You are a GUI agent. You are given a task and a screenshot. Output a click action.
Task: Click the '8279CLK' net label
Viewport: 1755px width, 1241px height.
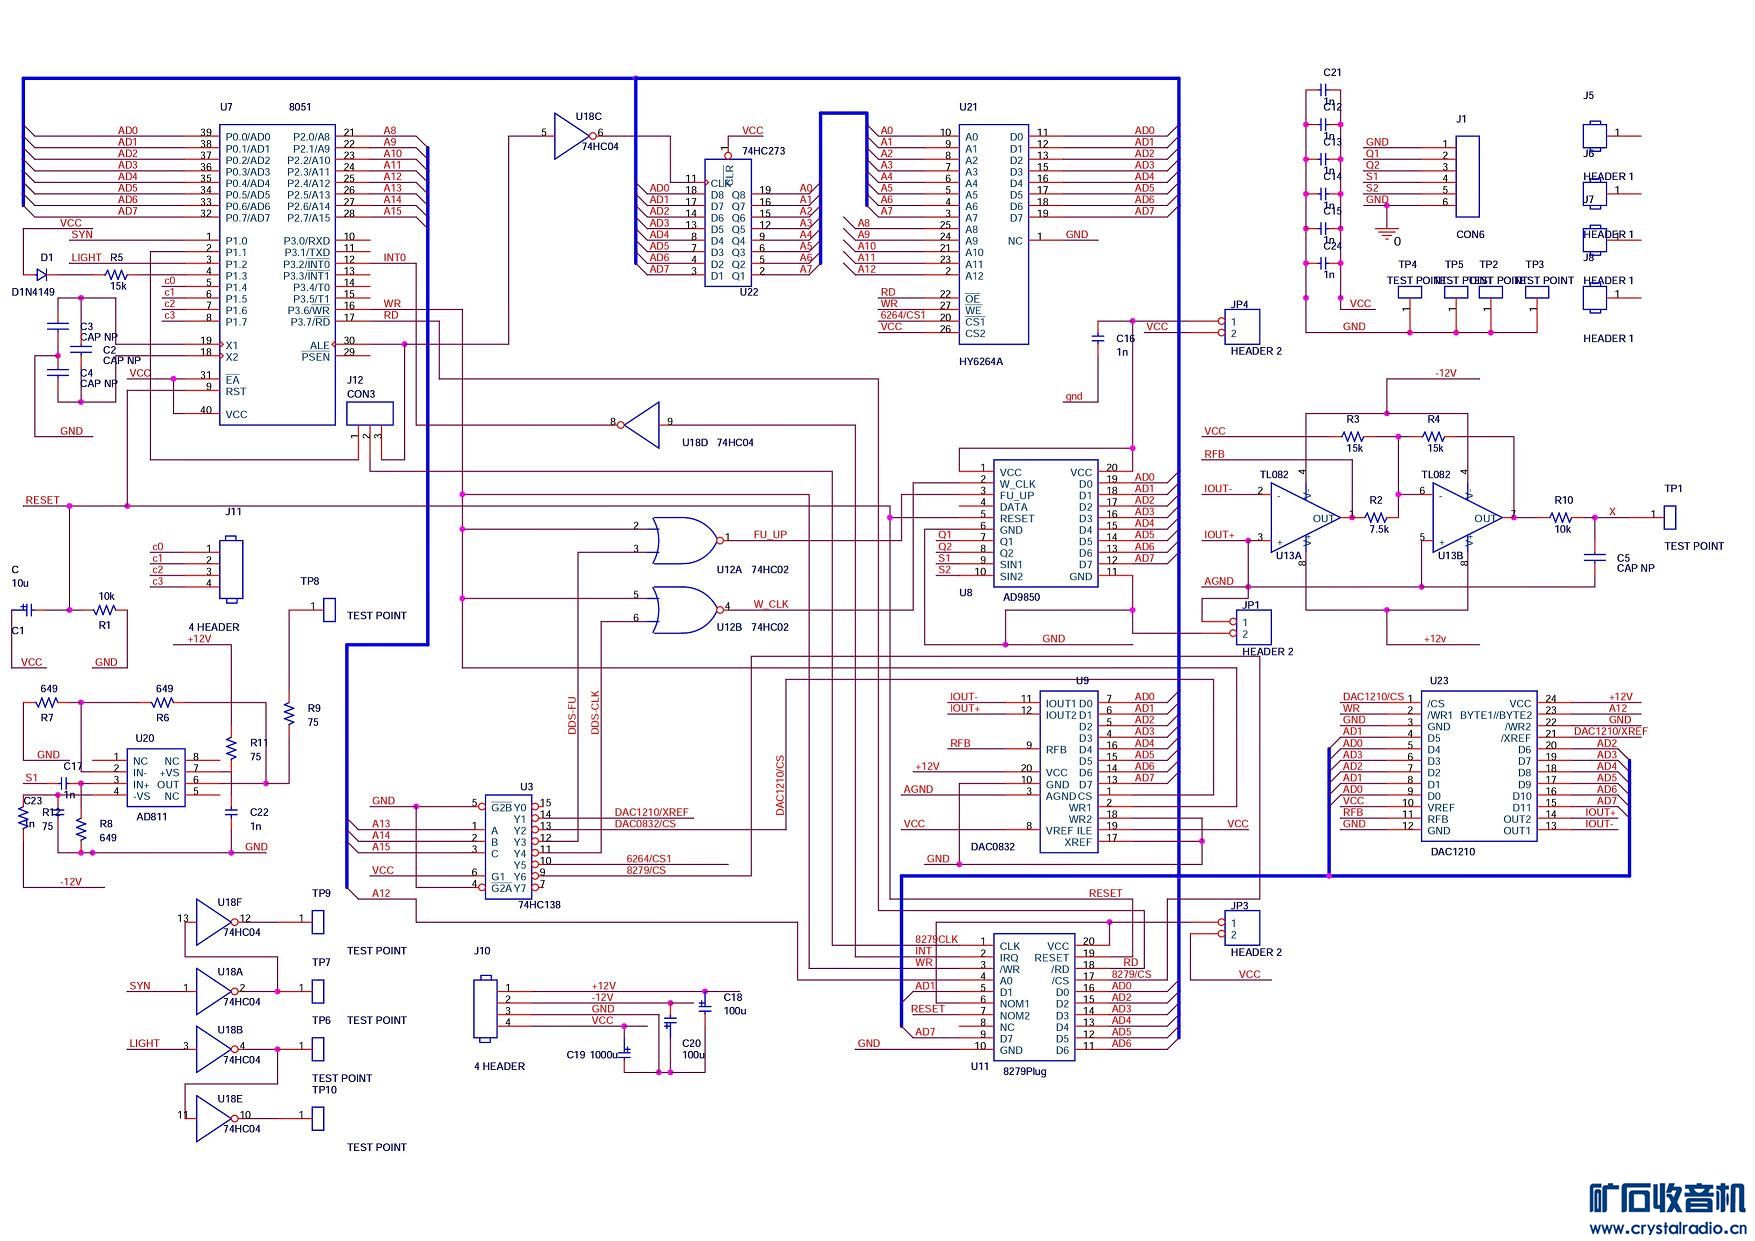[x=937, y=939]
